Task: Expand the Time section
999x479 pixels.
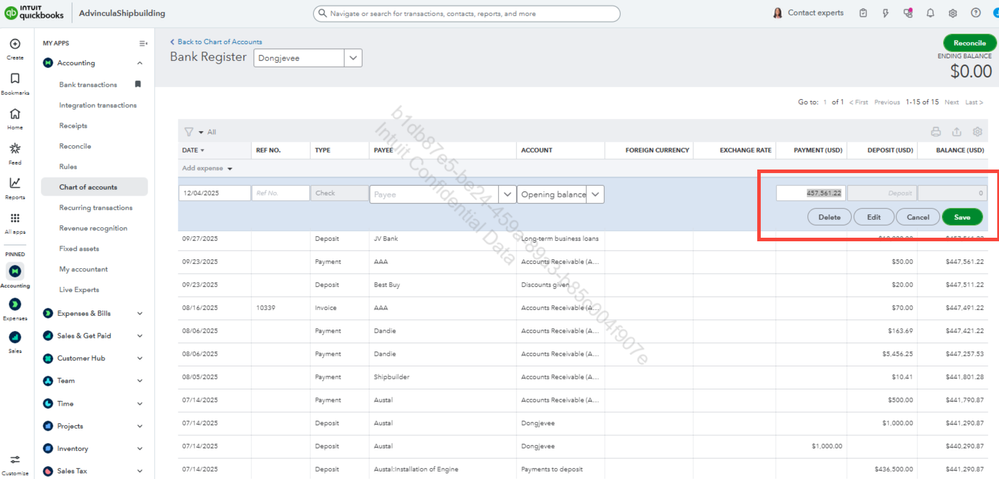Action: tap(140, 404)
